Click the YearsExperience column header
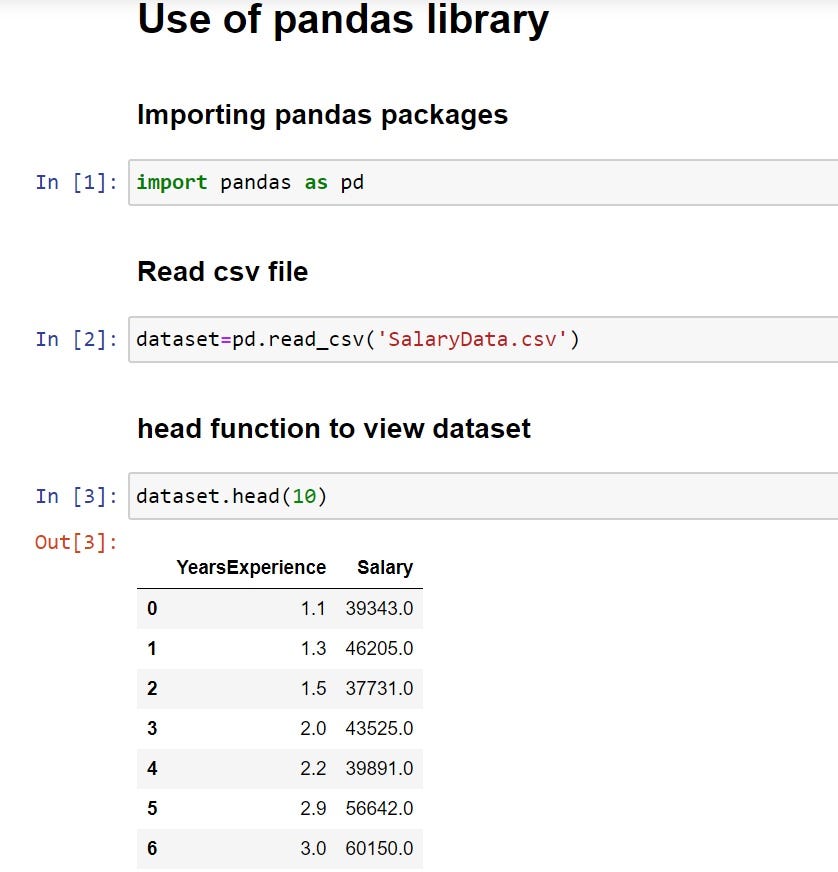The image size is (838, 872). [x=251, y=567]
